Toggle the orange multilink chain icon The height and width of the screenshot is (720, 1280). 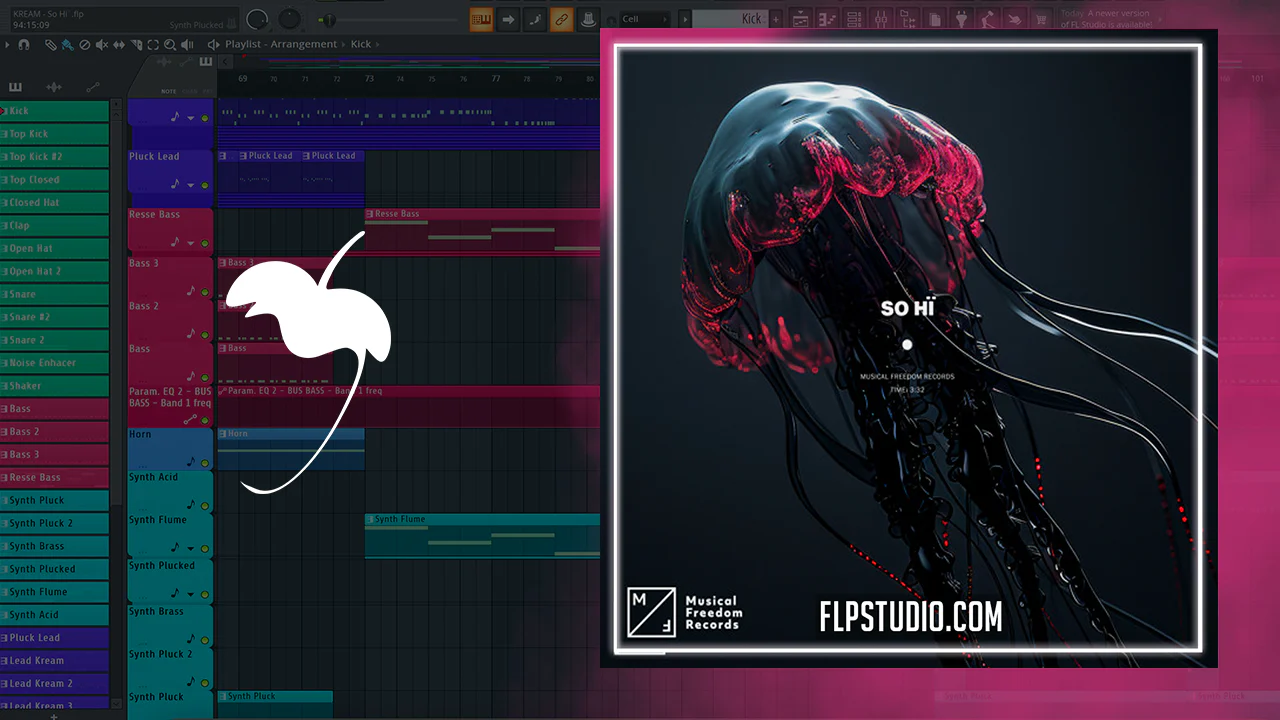pos(562,19)
